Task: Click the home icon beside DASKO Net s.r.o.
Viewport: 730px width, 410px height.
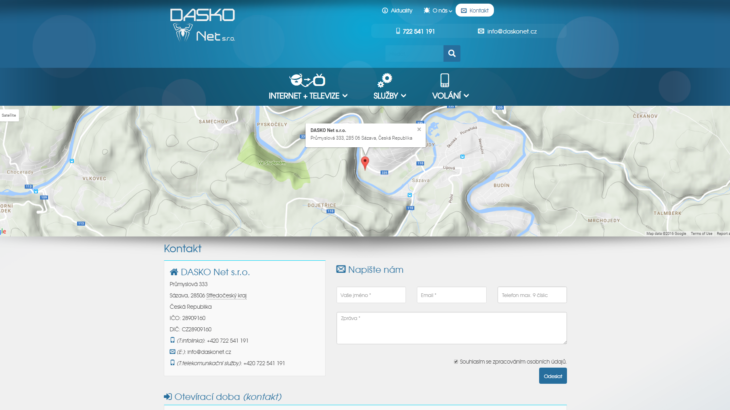Action: click(x=174, y=272)
